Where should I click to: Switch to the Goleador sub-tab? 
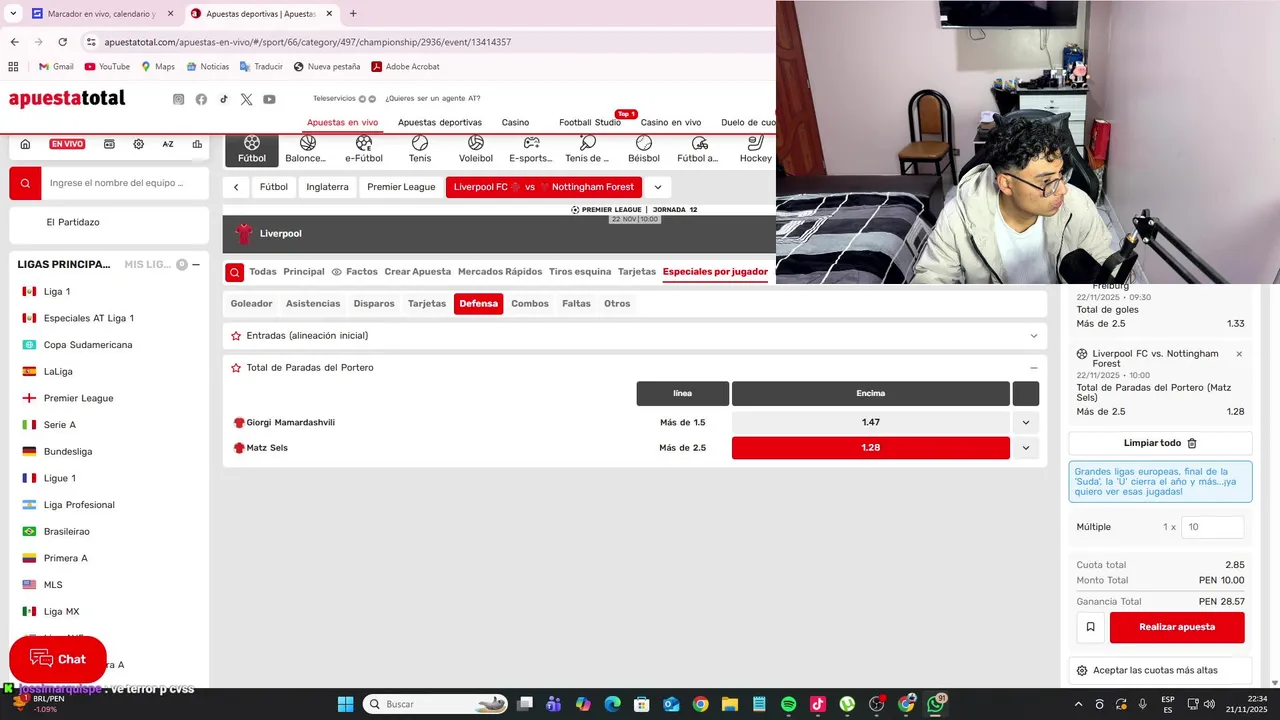251,304
